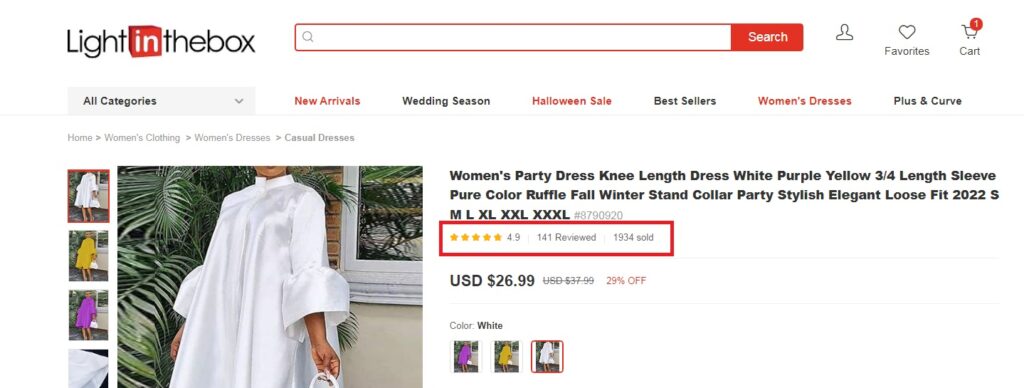This screenshot has height=388, width=1024.
Task: Open Best Sellers menu item
Action: pyautogui.click(x=684, y=101)
